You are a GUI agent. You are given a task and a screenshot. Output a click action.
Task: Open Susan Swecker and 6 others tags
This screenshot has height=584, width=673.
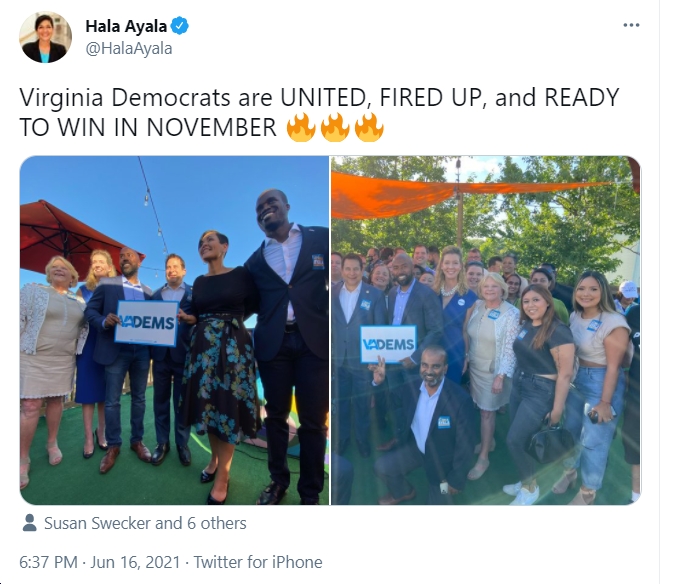click(145, 523)
